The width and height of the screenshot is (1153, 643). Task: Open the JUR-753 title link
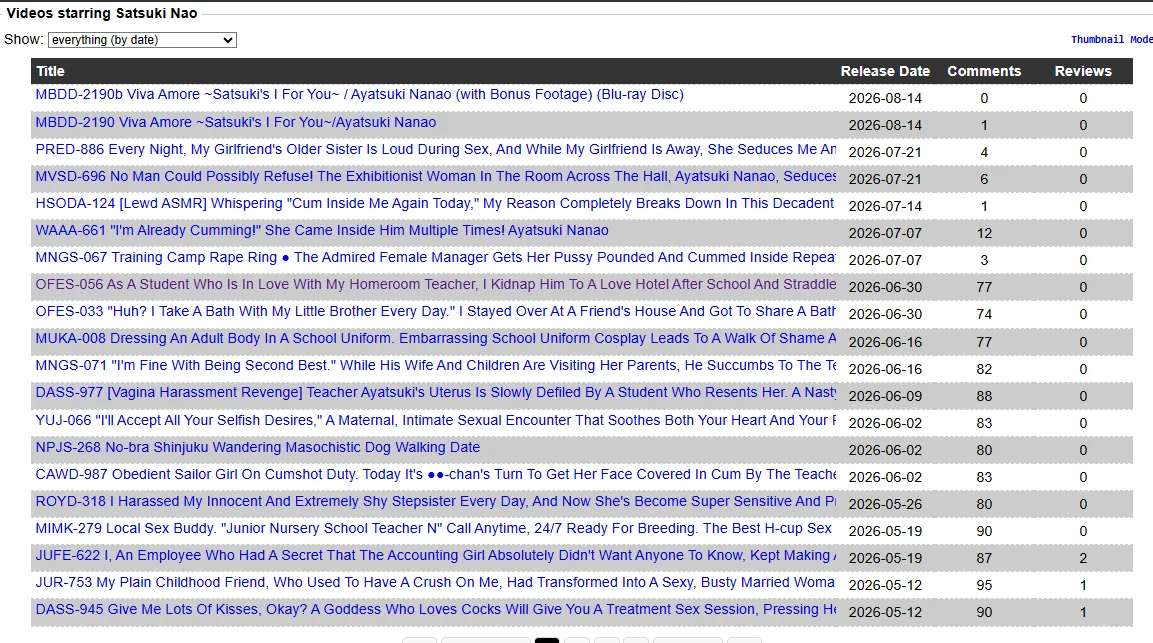pos(435,583)
